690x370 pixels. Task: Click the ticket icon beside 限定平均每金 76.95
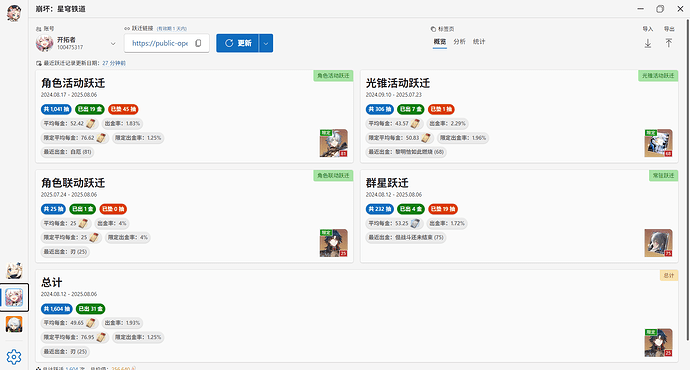pyautogui.click(x=101, y=337)
